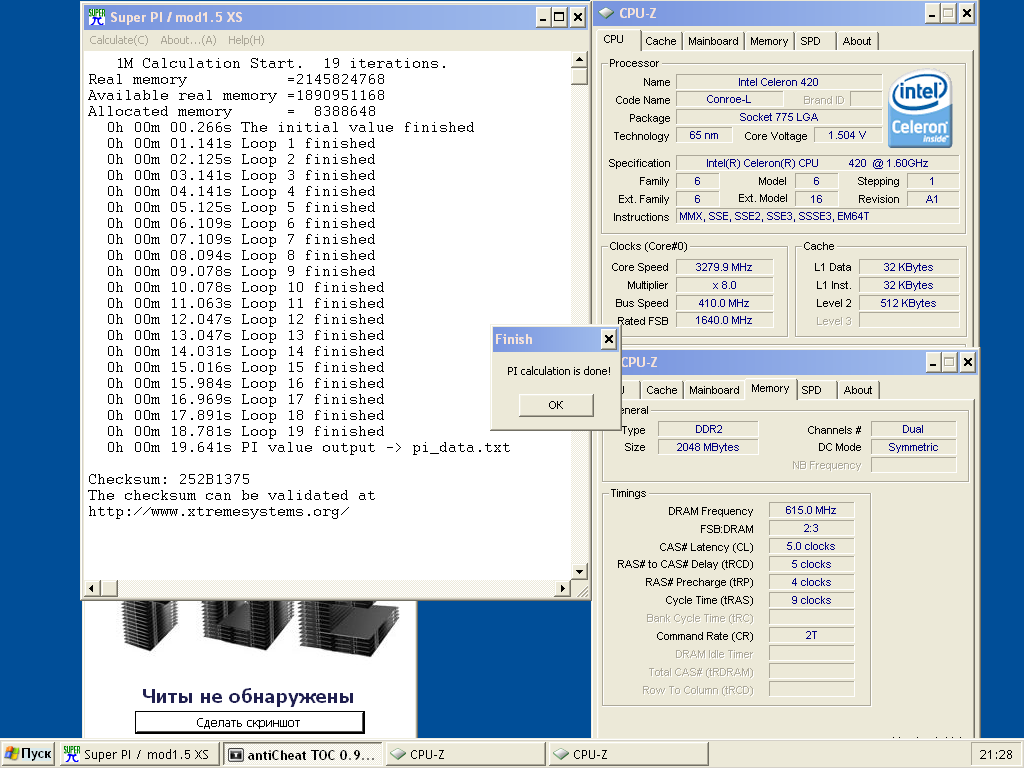The image size is (1024, 768).
Task: Click the Intel Celeron inside logo
Action: coord(920,108)
